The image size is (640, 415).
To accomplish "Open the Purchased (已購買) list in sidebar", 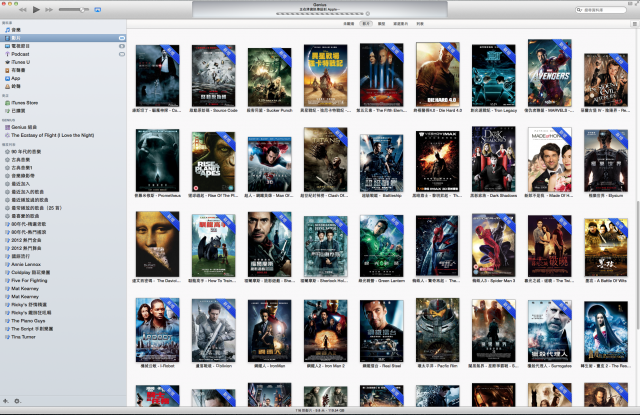I will 63,111.
